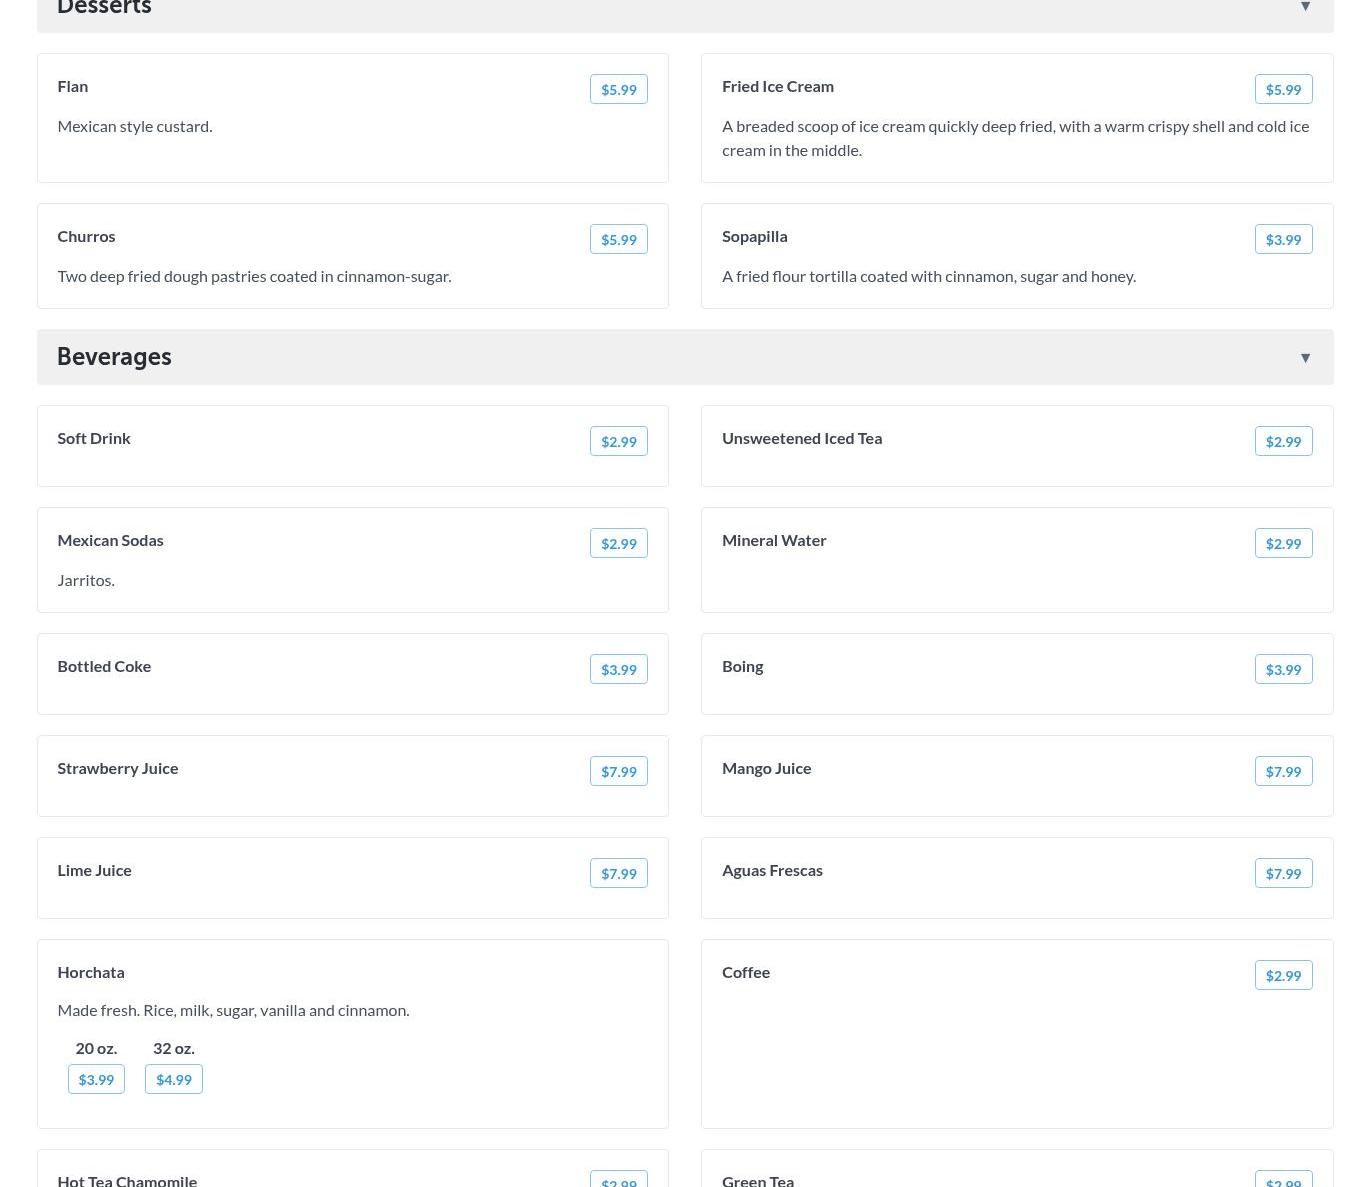1370x1187 pixels.
Task: Select Horchata 20 oz. $3.99 option
Action: 96,1079
